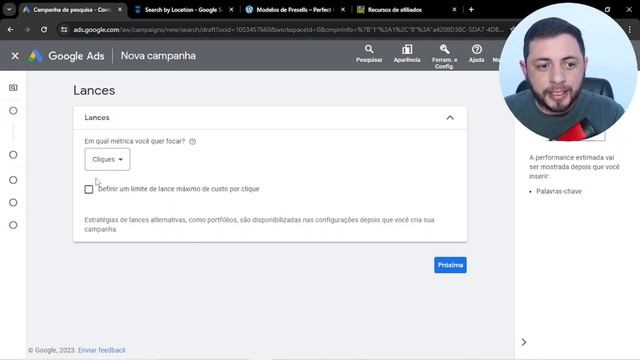The image size is (640, 360).
Task: Select the fourth step circle in the left stepper
Action: click(13, 202)
